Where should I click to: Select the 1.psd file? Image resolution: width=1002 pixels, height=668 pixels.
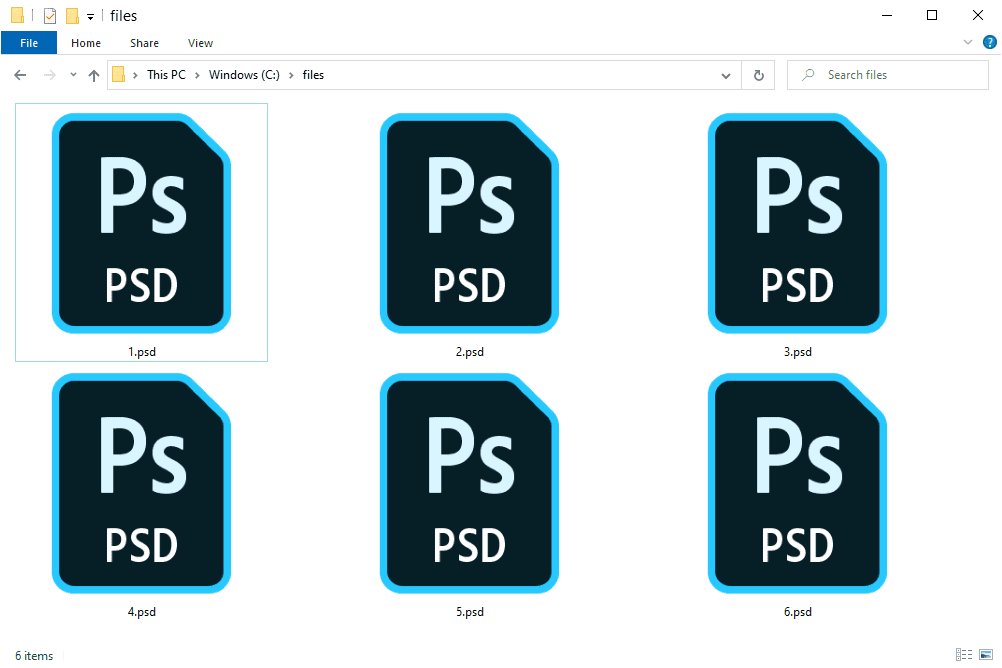(141, 232)
